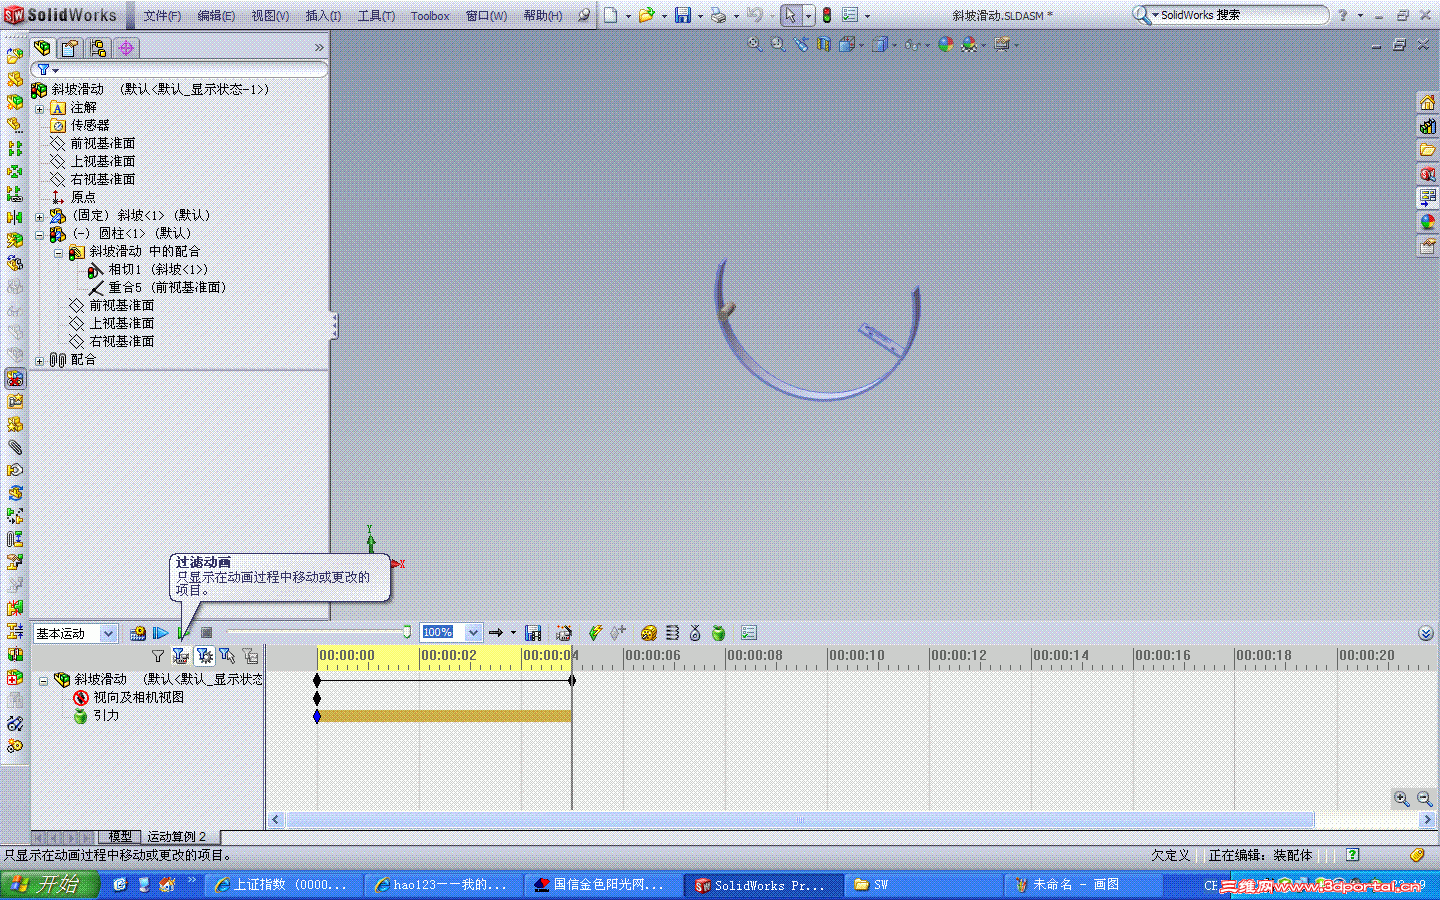Zoom out on the timeline
This screenshot has height=900, width=1440.
[x=1425, y=799]
